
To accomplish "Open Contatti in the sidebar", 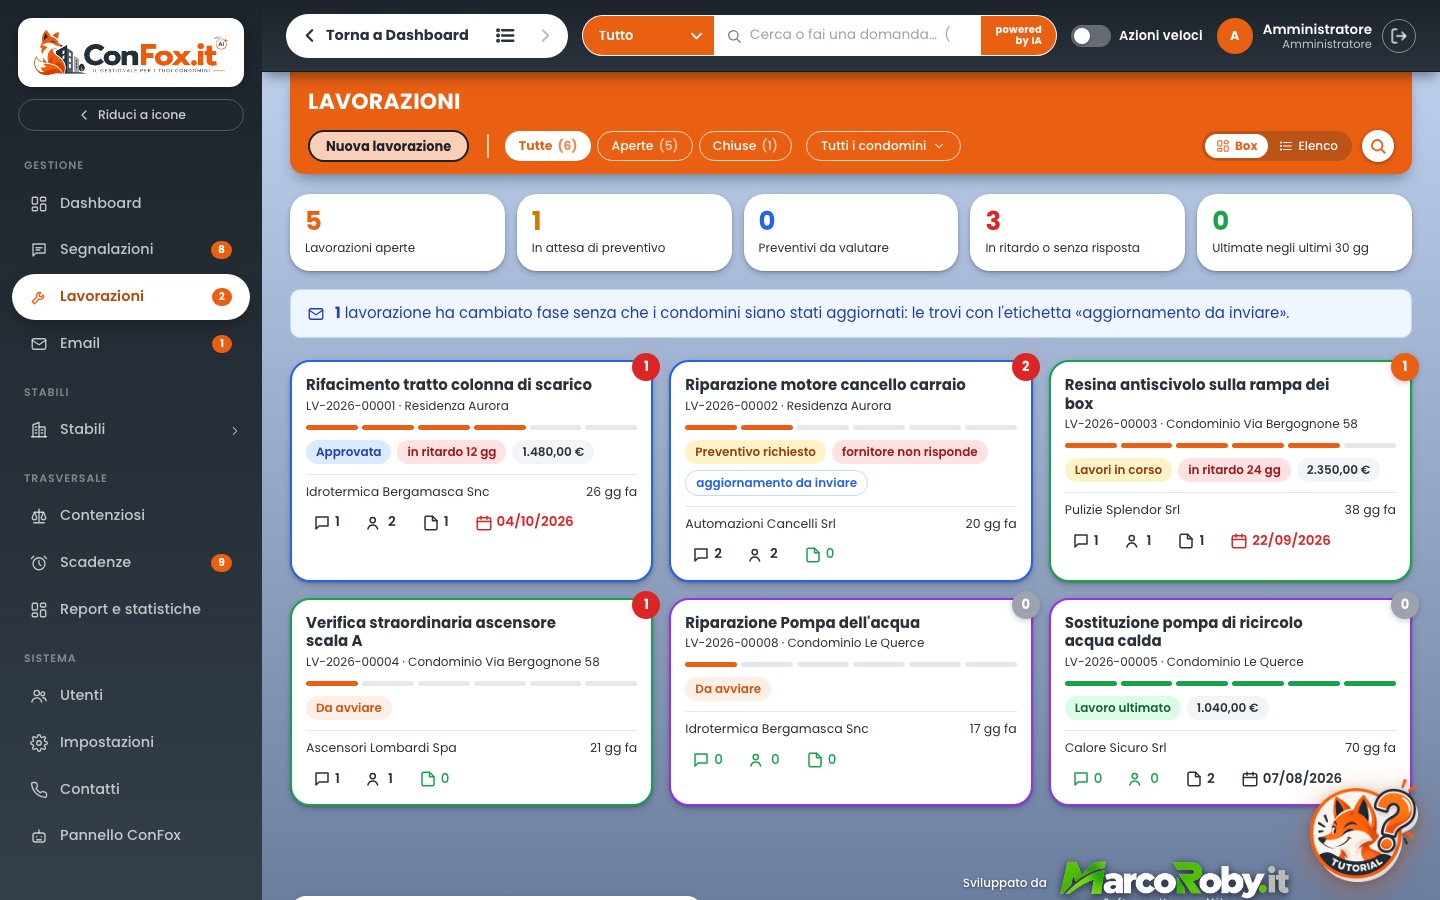I will [131, 789].
